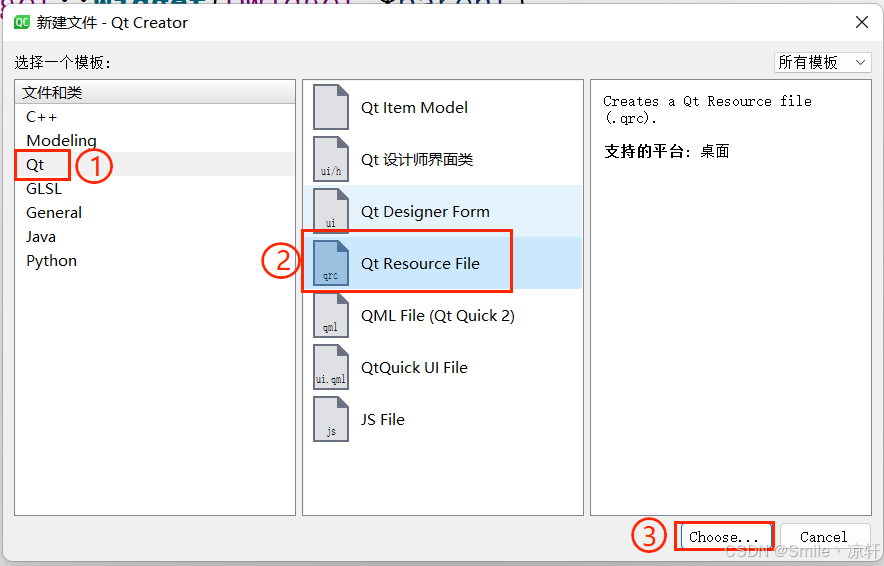The image size is (884, 566).
Task: Click the Qt Item Model file icon
Action: coord(331,107)
